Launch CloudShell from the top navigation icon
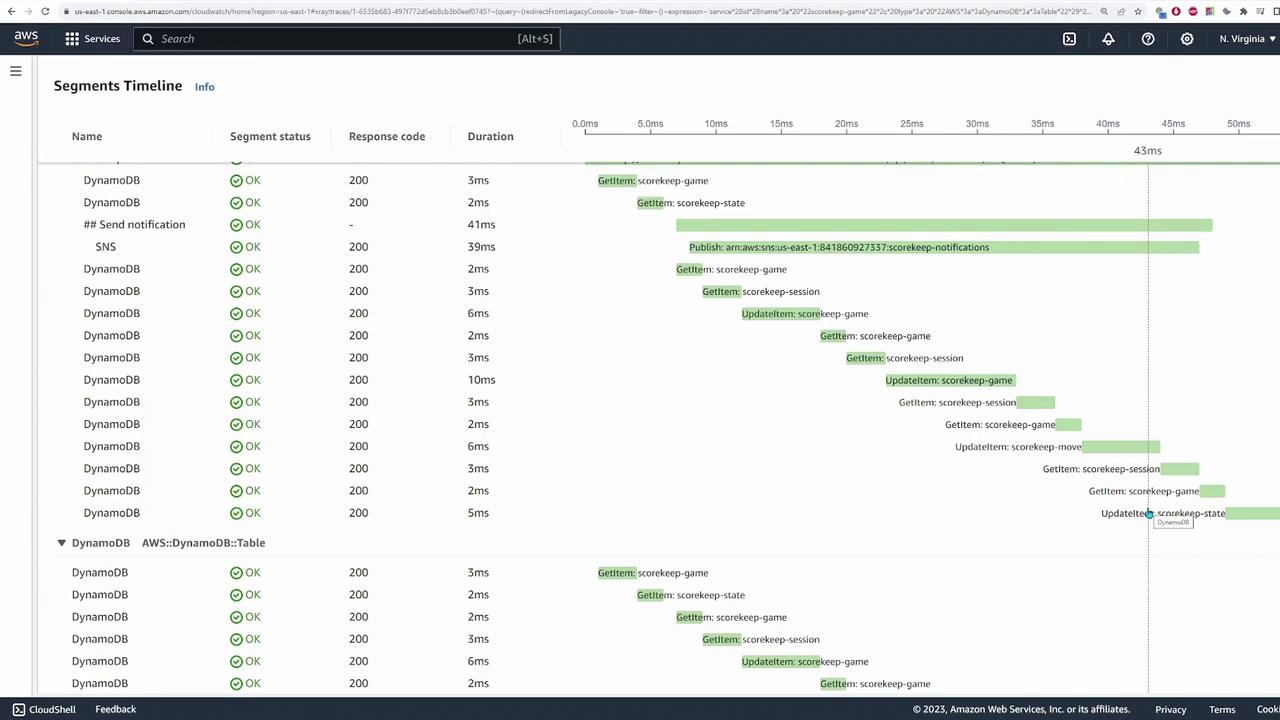This screenshot has width=1280, height=720. coord(1069,39)
